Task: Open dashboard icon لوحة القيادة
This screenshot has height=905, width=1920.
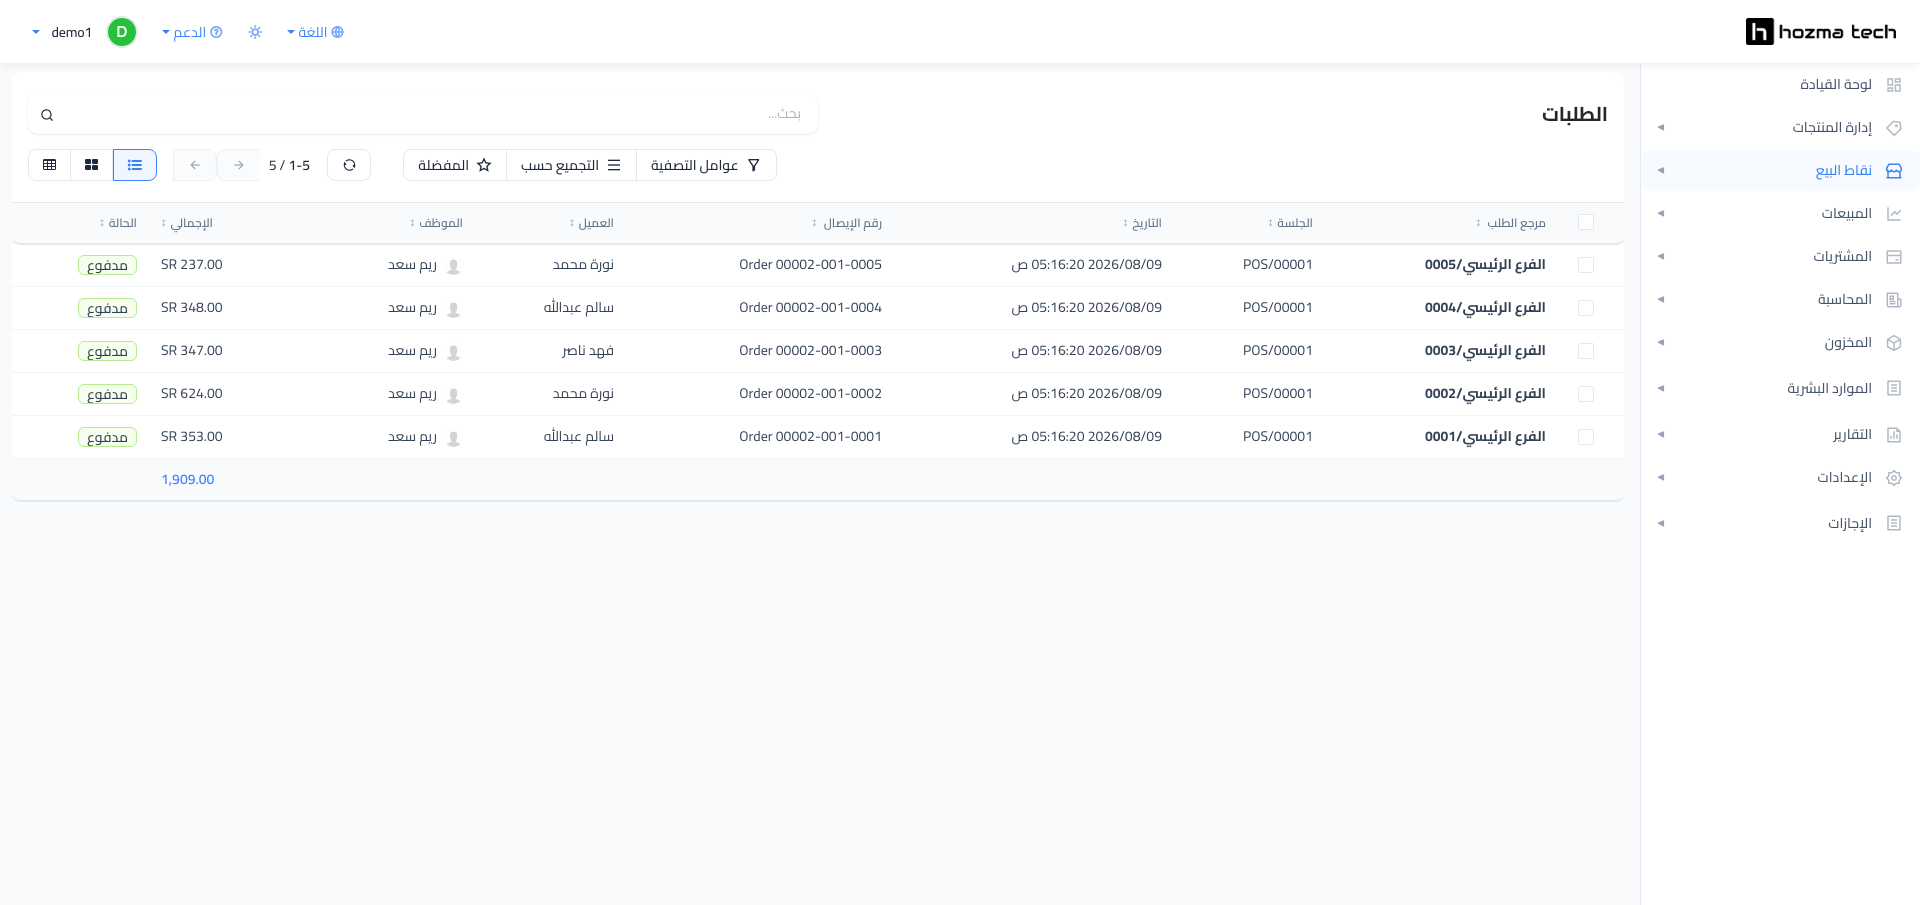Action: click(1893, 85)
